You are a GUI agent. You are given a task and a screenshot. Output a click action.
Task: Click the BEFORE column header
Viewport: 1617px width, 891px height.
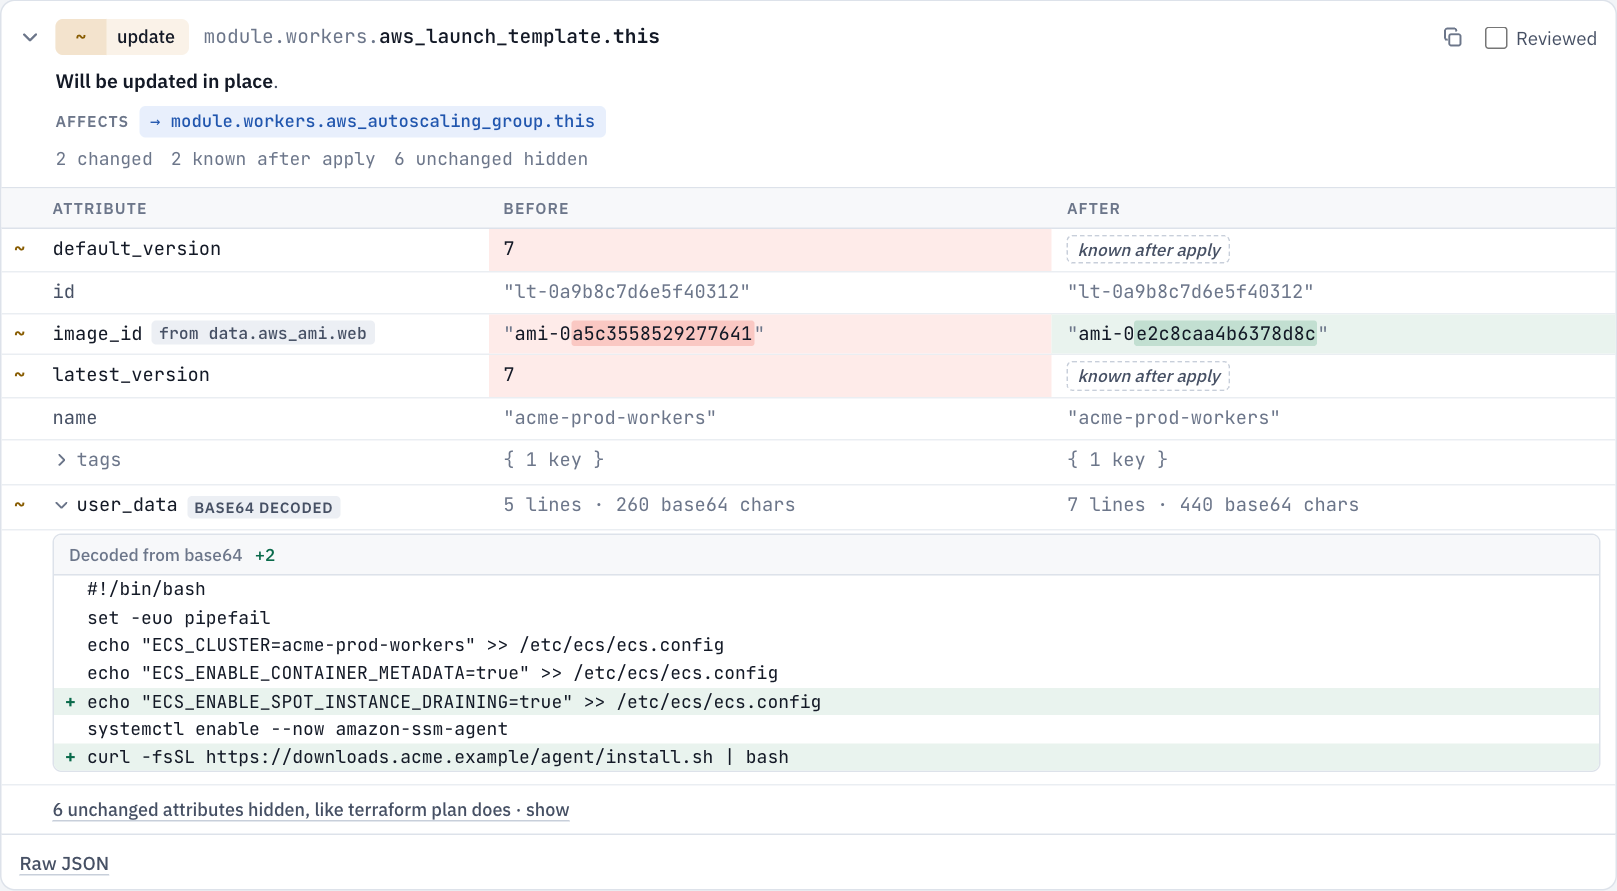(536, 209)
